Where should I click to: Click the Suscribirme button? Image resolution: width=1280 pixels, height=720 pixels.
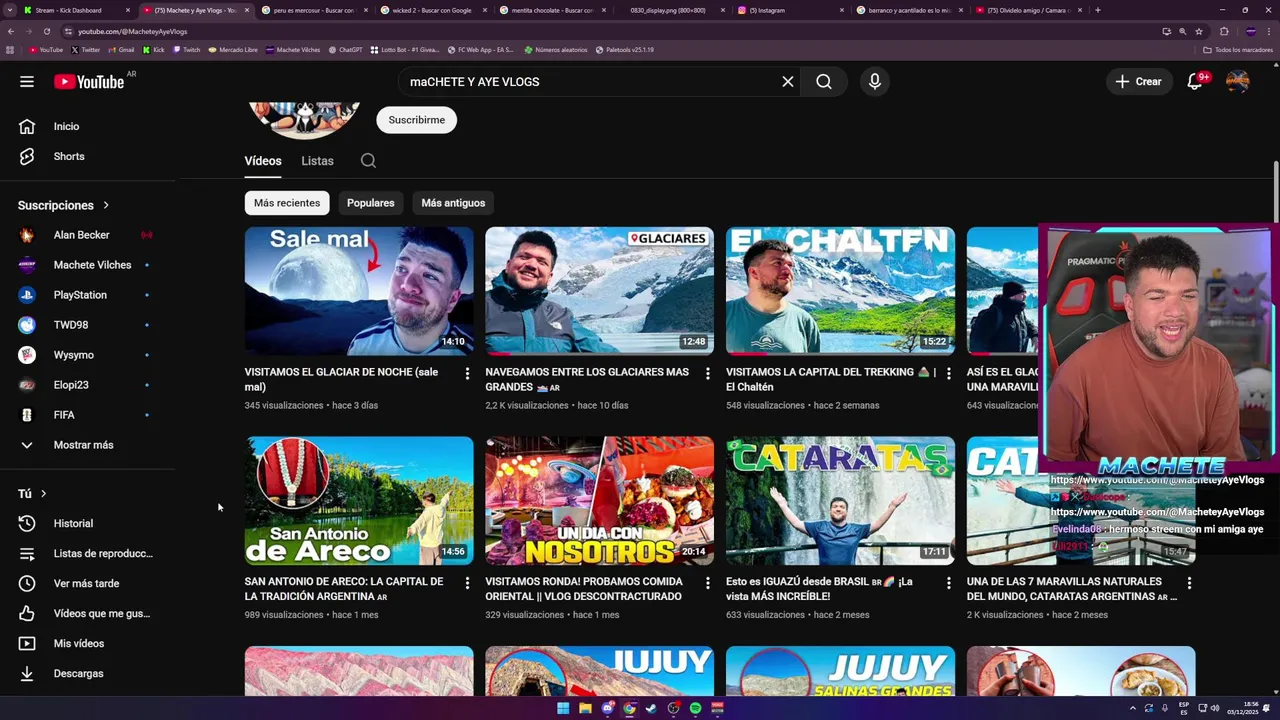tap(417, 120)
